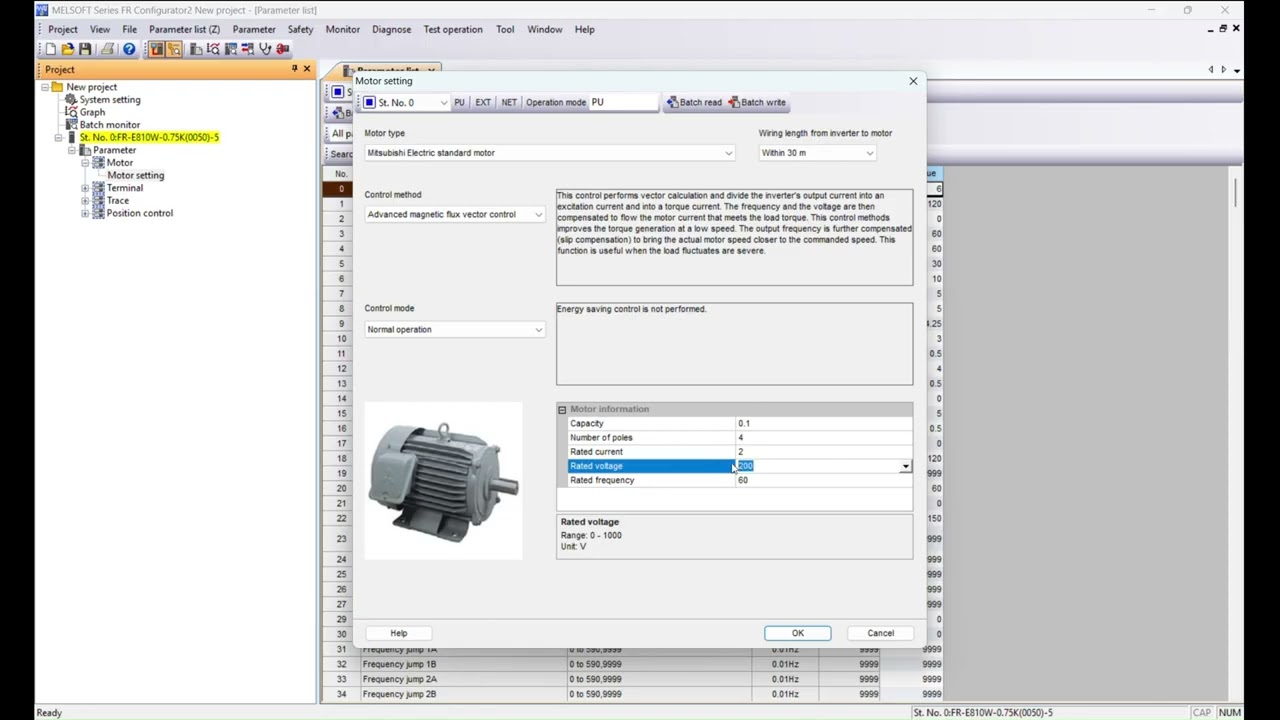Click the red-blue arrows convert toolbar icon

(248, 49)
